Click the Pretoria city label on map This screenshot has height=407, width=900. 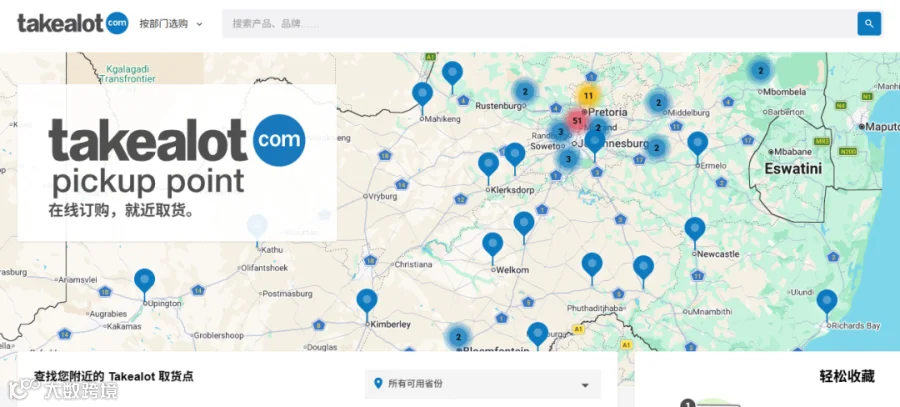608,111
